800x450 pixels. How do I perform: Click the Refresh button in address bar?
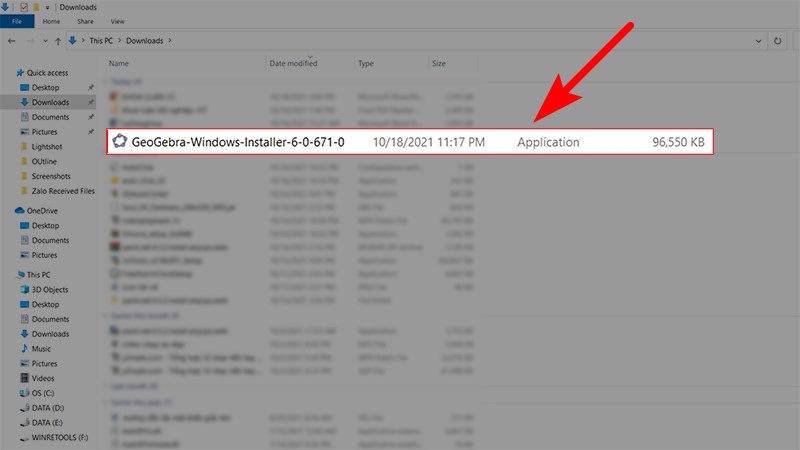(x=778, y=41)
